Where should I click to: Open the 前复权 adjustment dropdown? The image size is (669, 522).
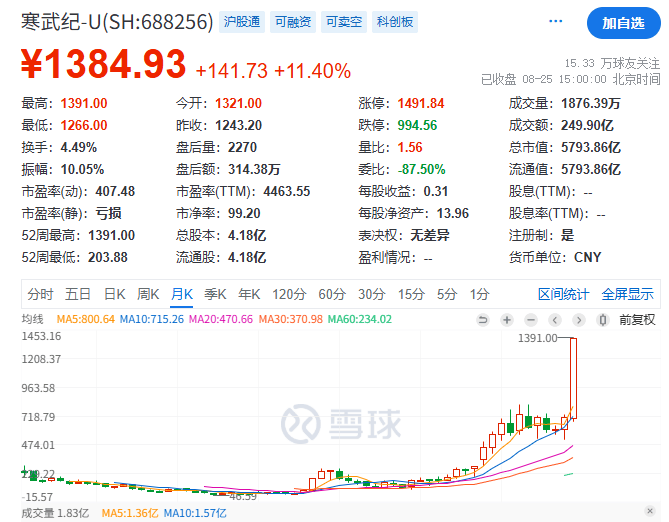coord(637,320)
